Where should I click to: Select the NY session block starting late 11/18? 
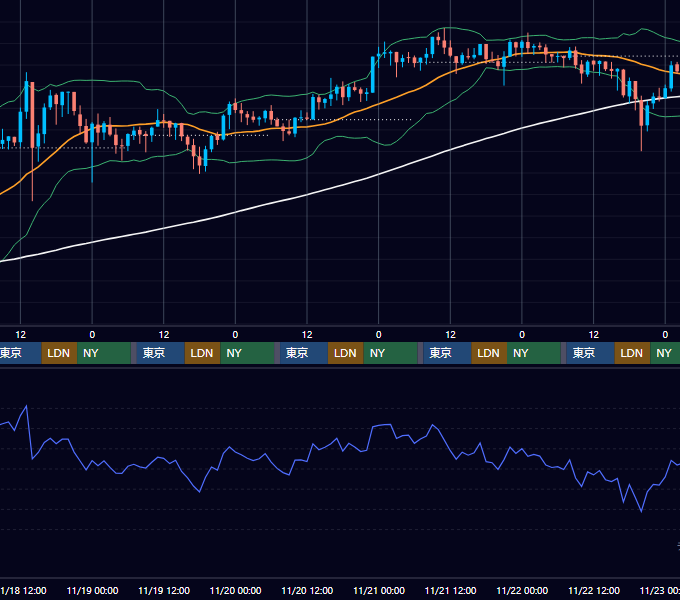(x=104, y=353)
